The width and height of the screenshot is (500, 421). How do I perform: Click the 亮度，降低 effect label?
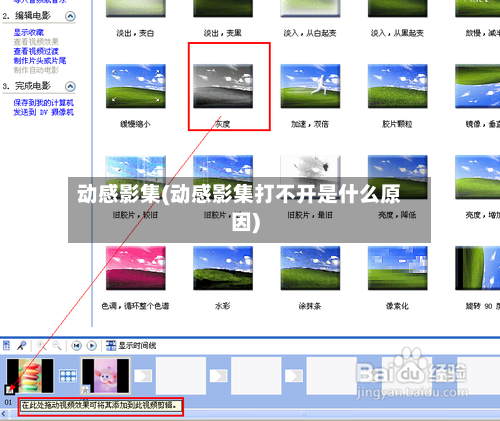pyautogui.click(x=397, y=215)
